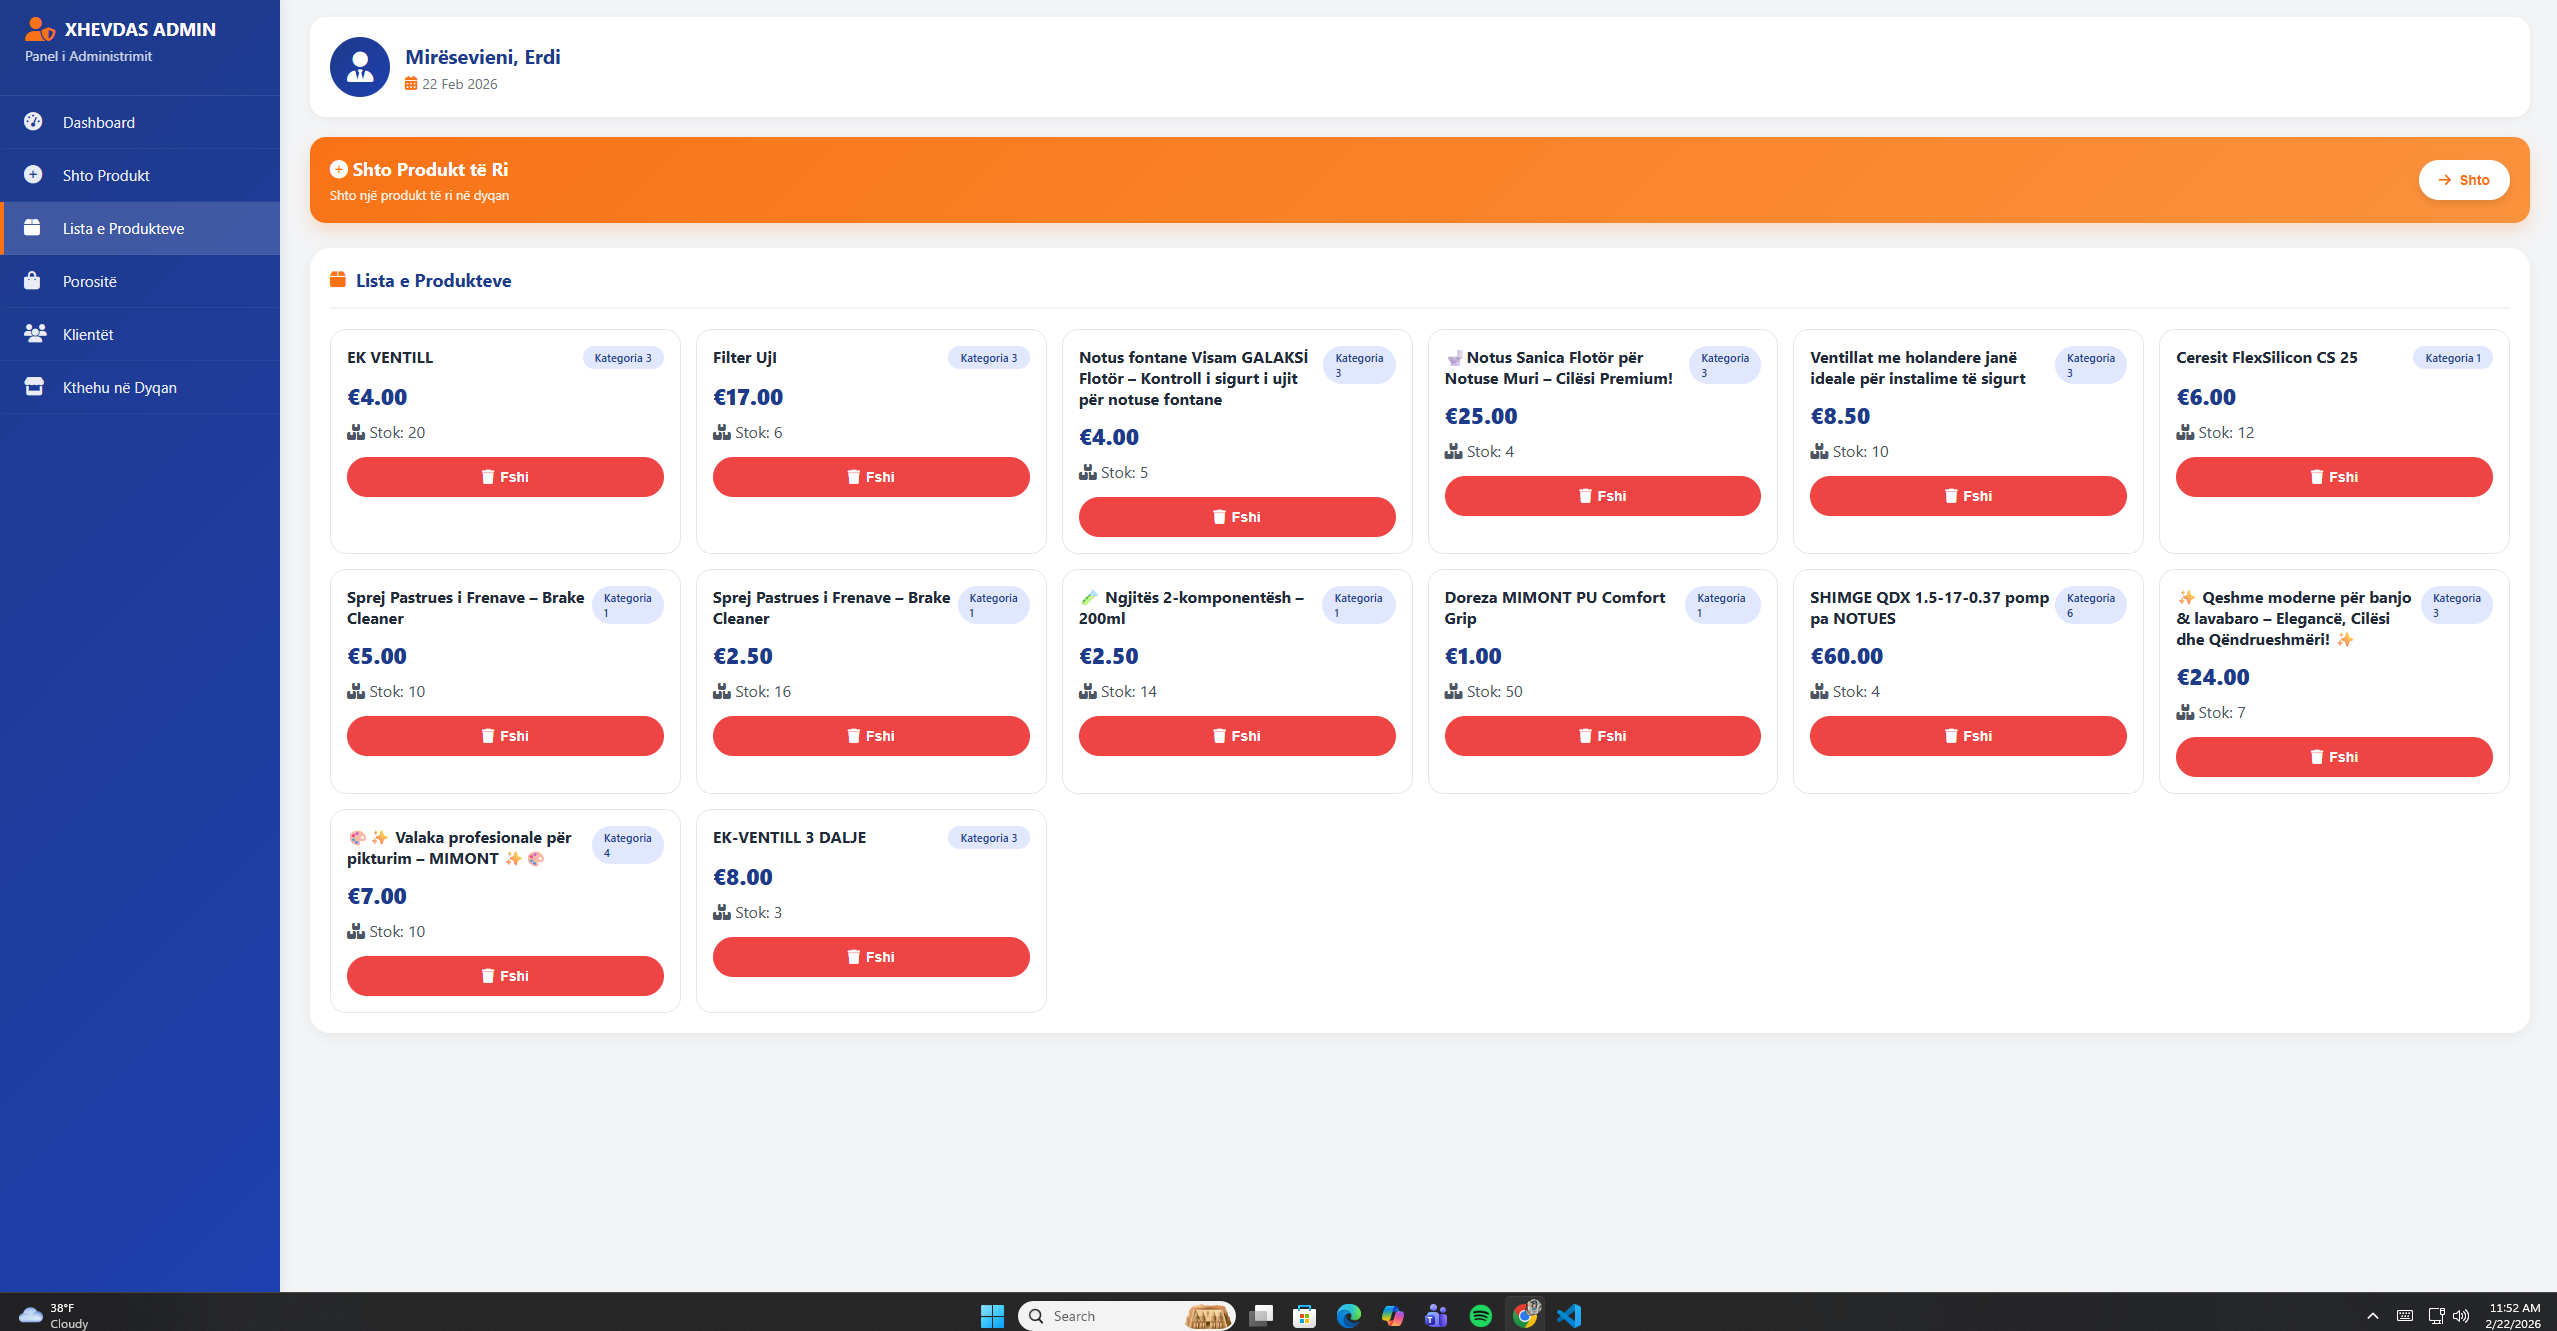
Task: Click the user avatar next to Mirësevieni
Action: (360, 67)
